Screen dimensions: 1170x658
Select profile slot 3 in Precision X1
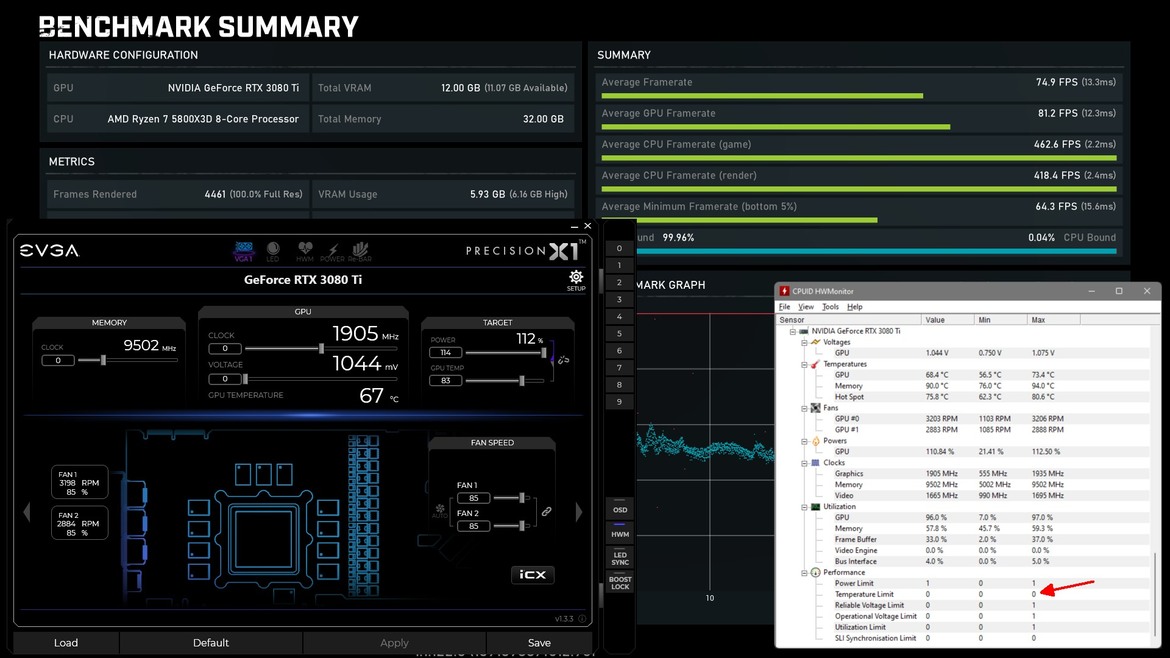coord(619,300)
